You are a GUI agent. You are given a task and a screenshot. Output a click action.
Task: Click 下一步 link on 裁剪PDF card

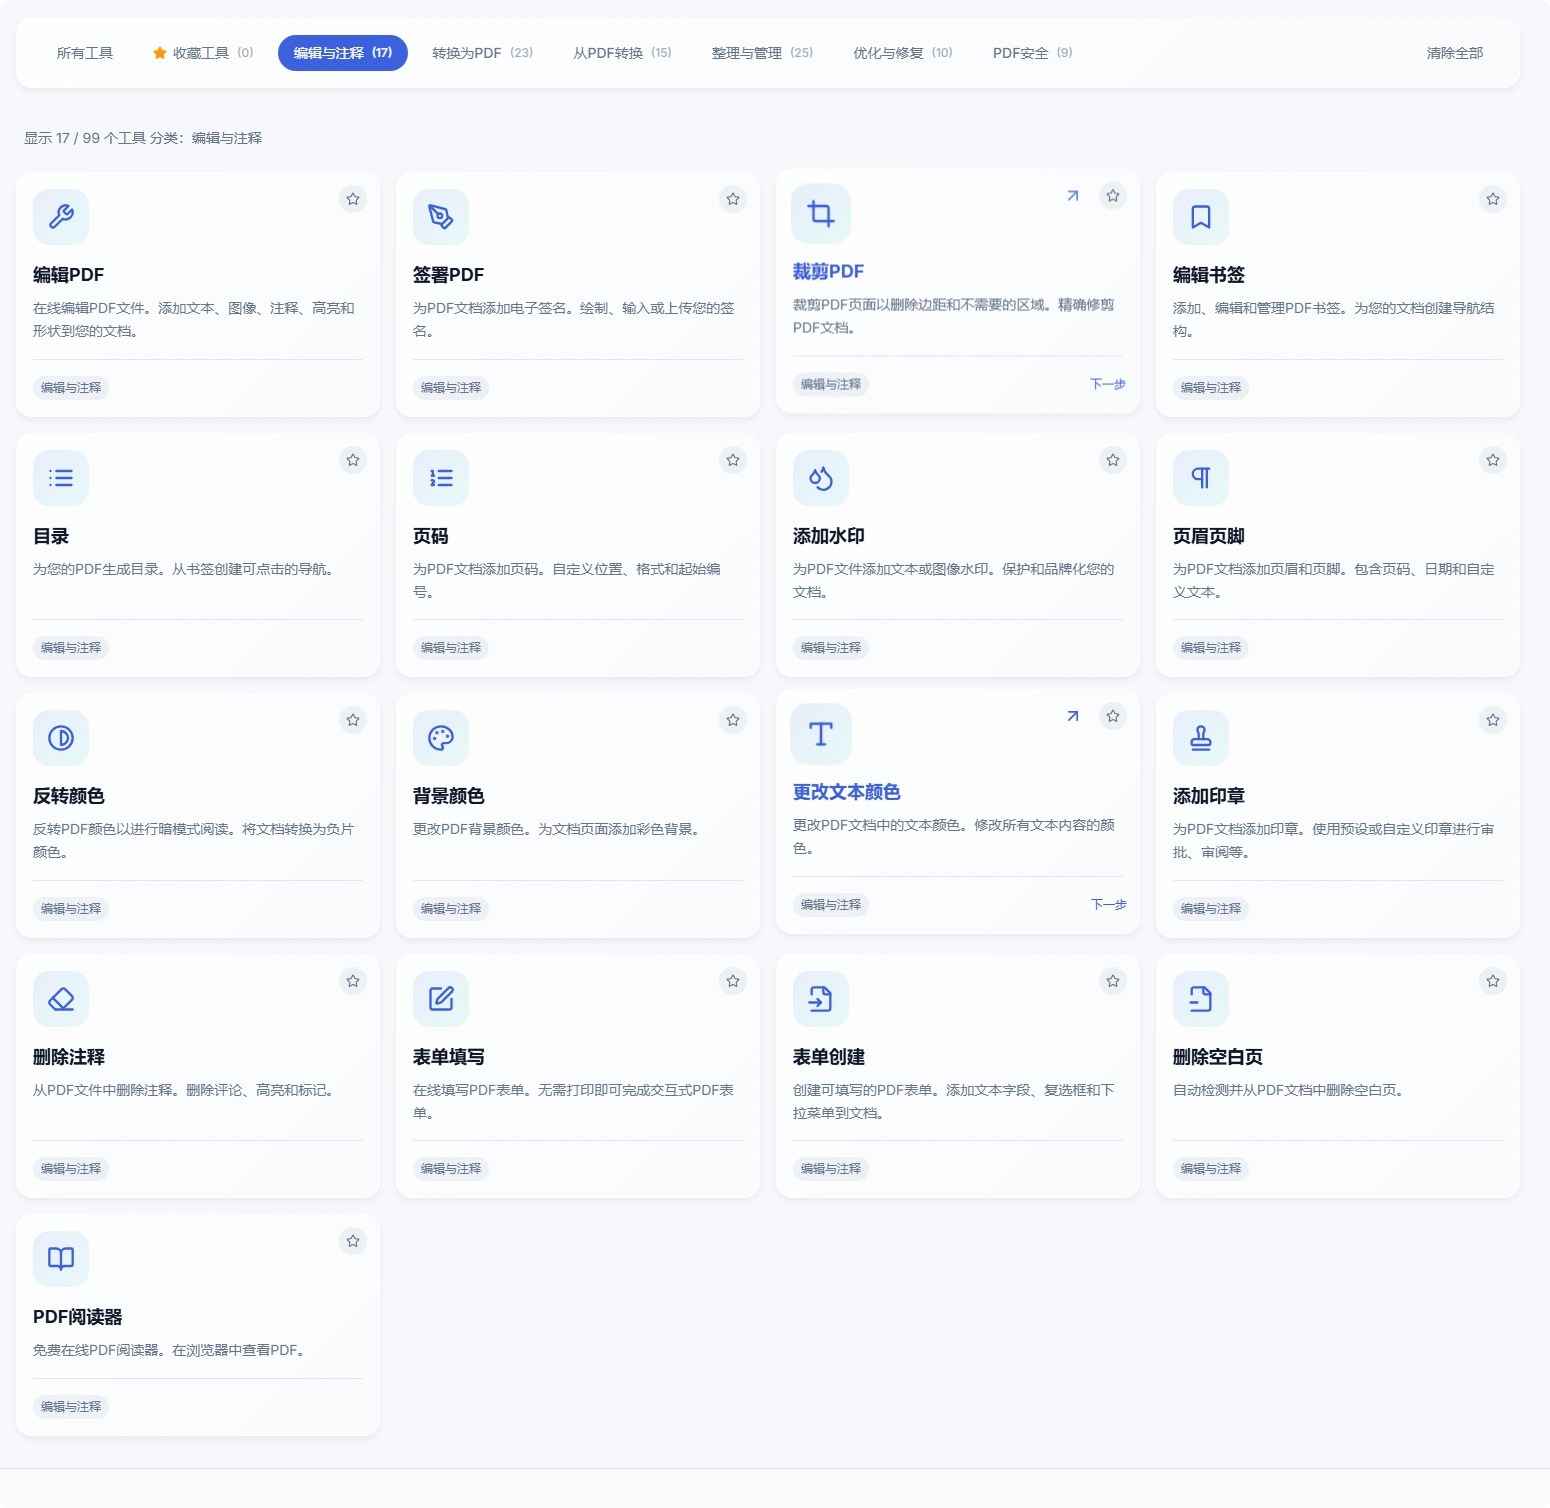1107,384
